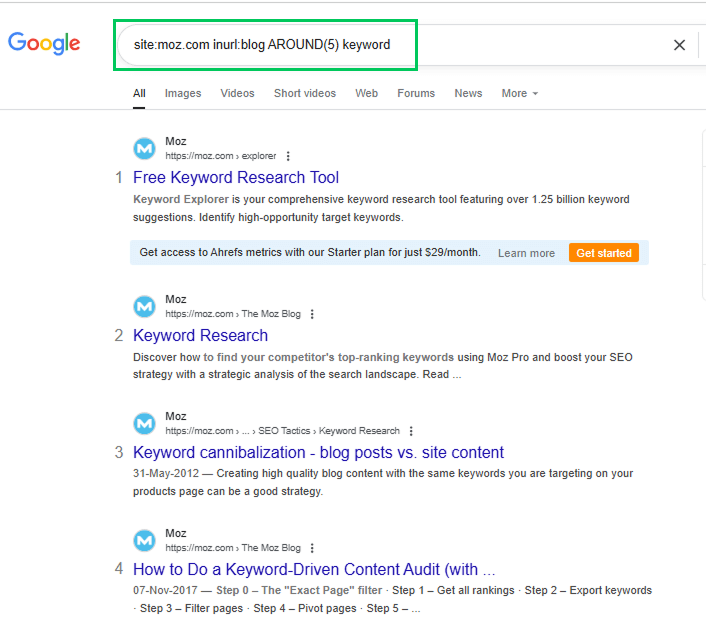Image resolution: width=706 pixels, height=637 pixels.
Task: Click the orange Get started button
Action: [604, 253]
